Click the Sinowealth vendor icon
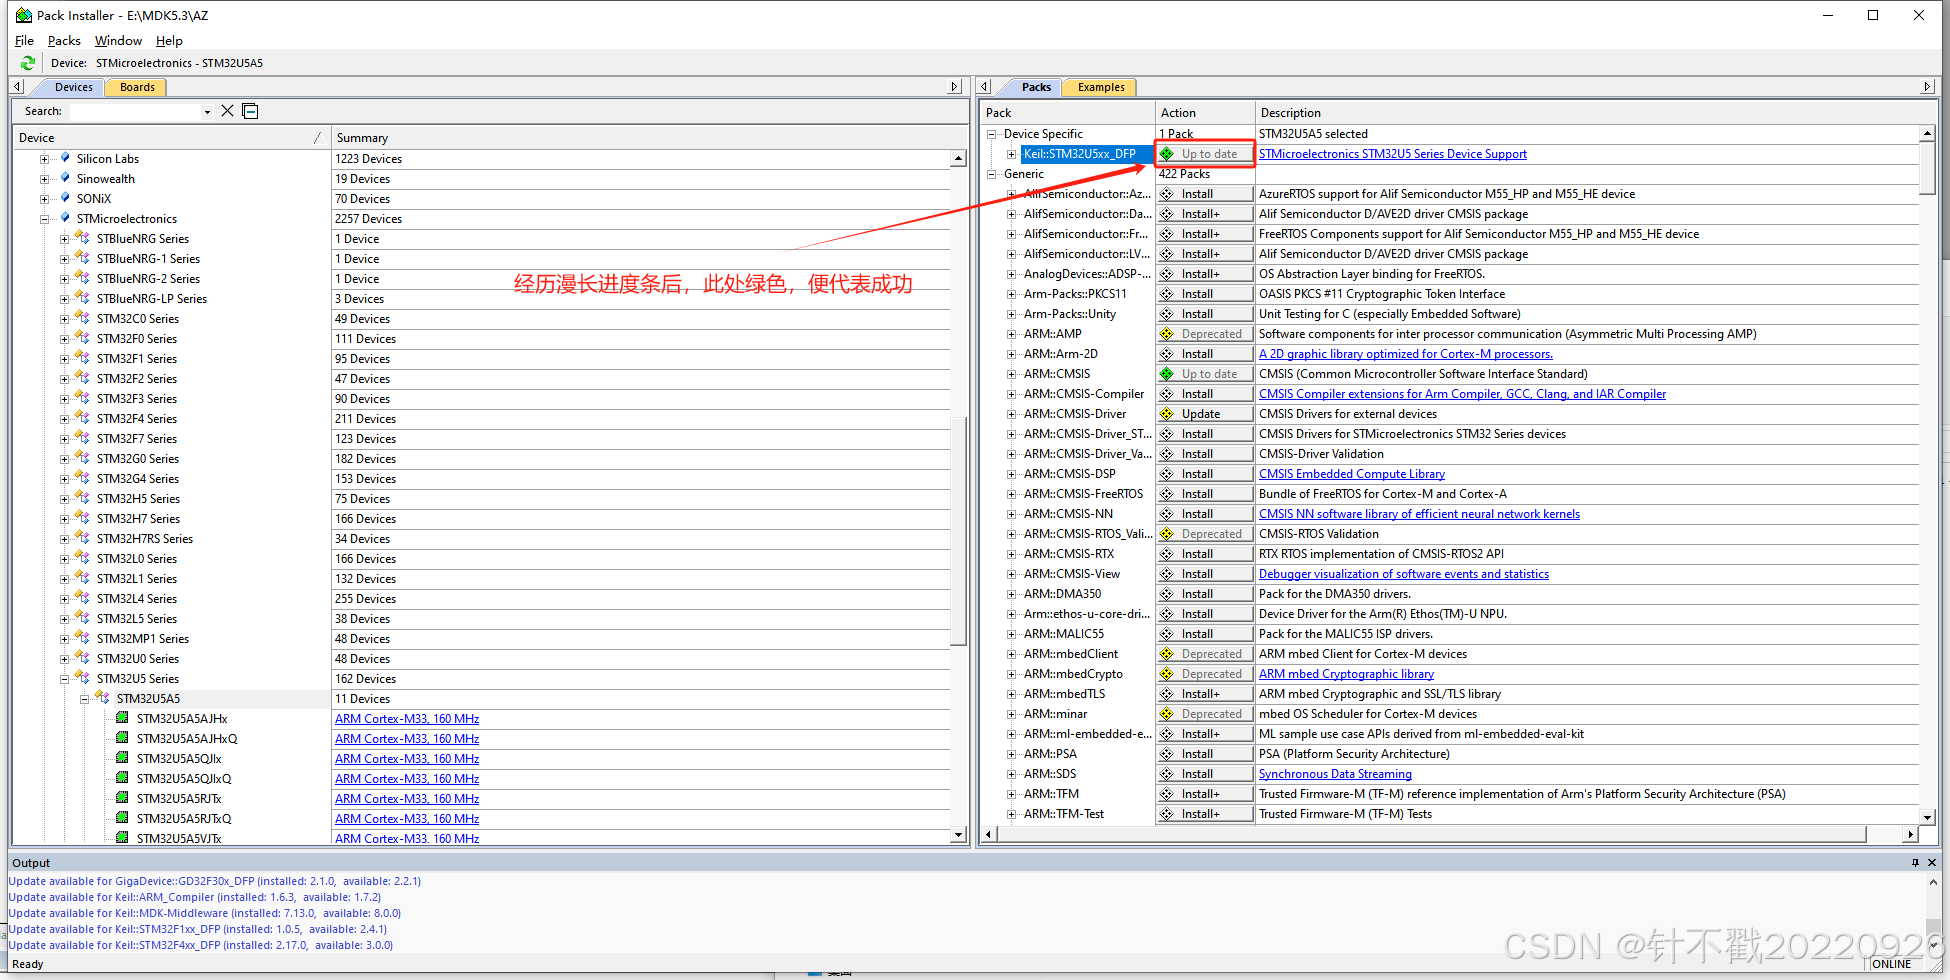Viewport: 1950px width, 980px height. [x=66, y=178]
